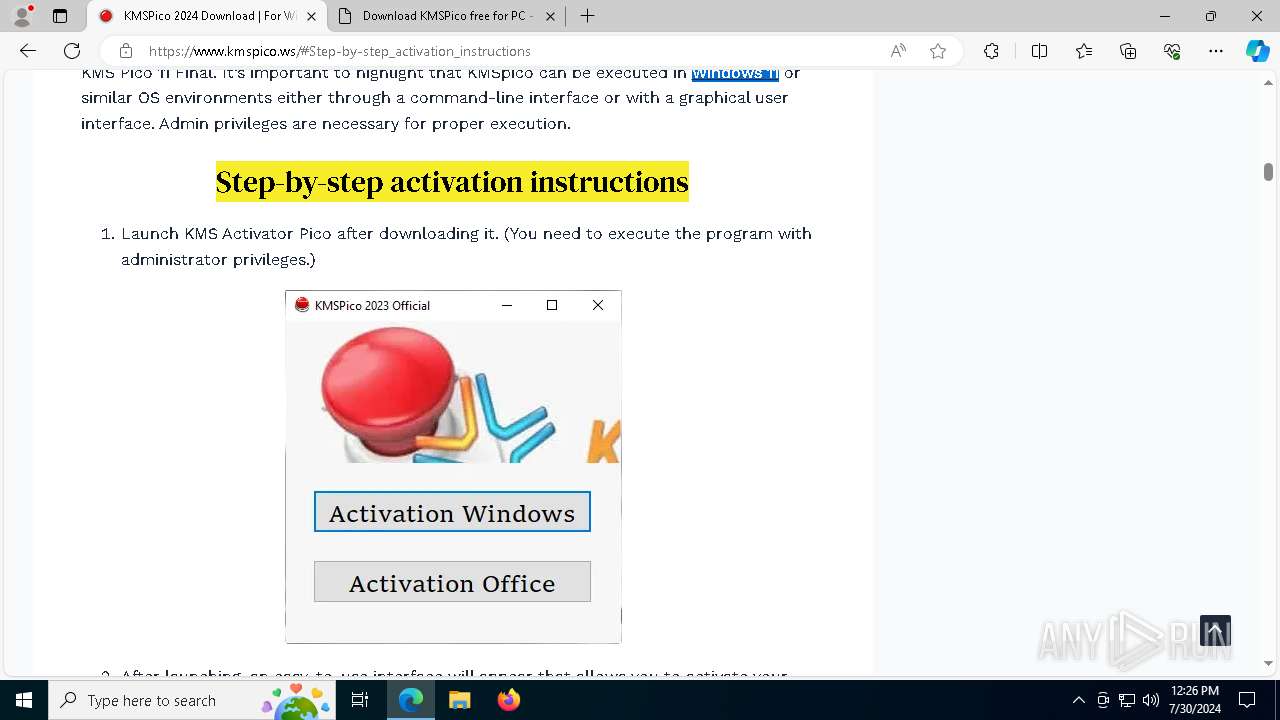This screenshot has height=720, width=1280.
Task: Open Split screen icon
Action: pyautogui.click(x=1039, y=51)
